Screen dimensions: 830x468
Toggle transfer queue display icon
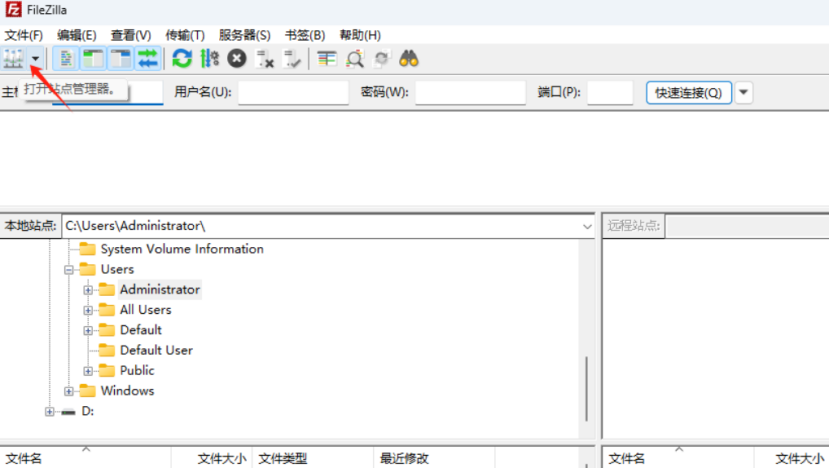coord(148,59)
